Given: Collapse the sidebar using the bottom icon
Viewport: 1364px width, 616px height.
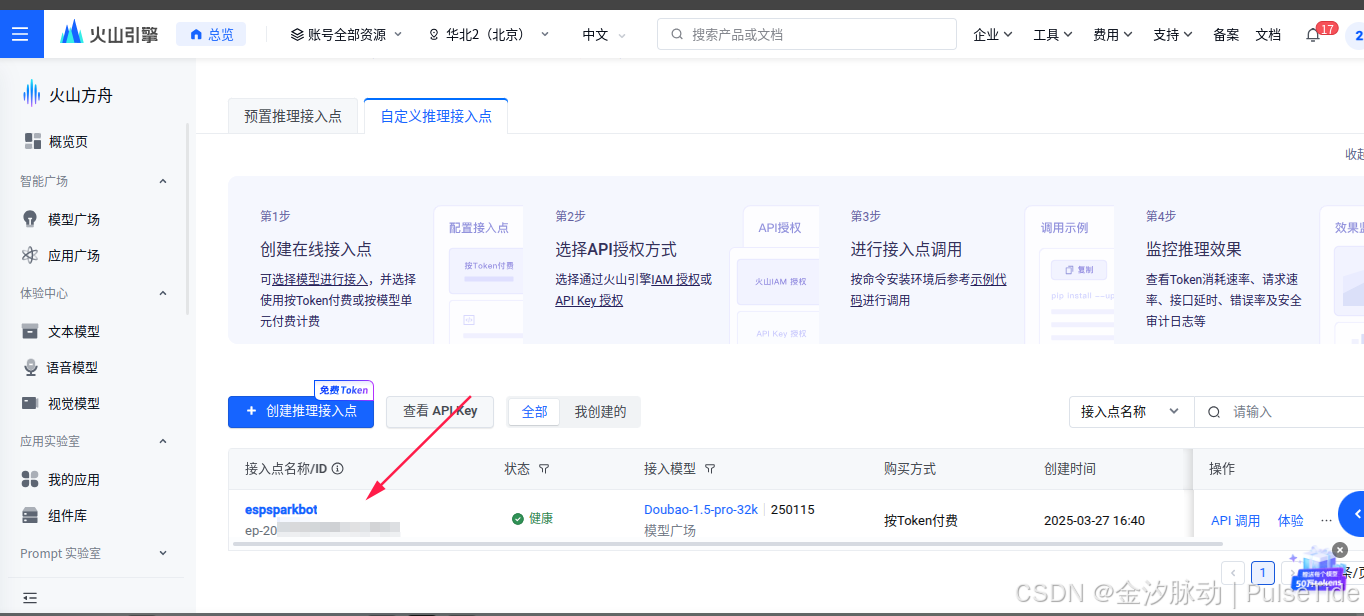Looking at the screenshot, I should coord(30,598).
